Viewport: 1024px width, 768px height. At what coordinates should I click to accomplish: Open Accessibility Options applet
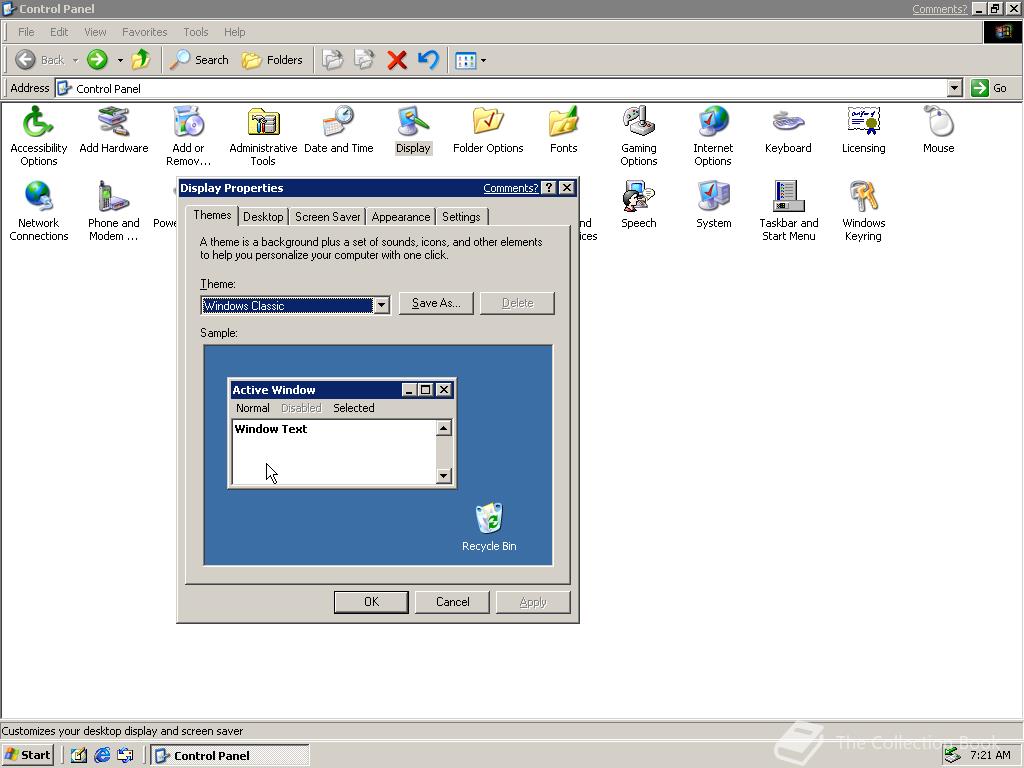point(39,136)
